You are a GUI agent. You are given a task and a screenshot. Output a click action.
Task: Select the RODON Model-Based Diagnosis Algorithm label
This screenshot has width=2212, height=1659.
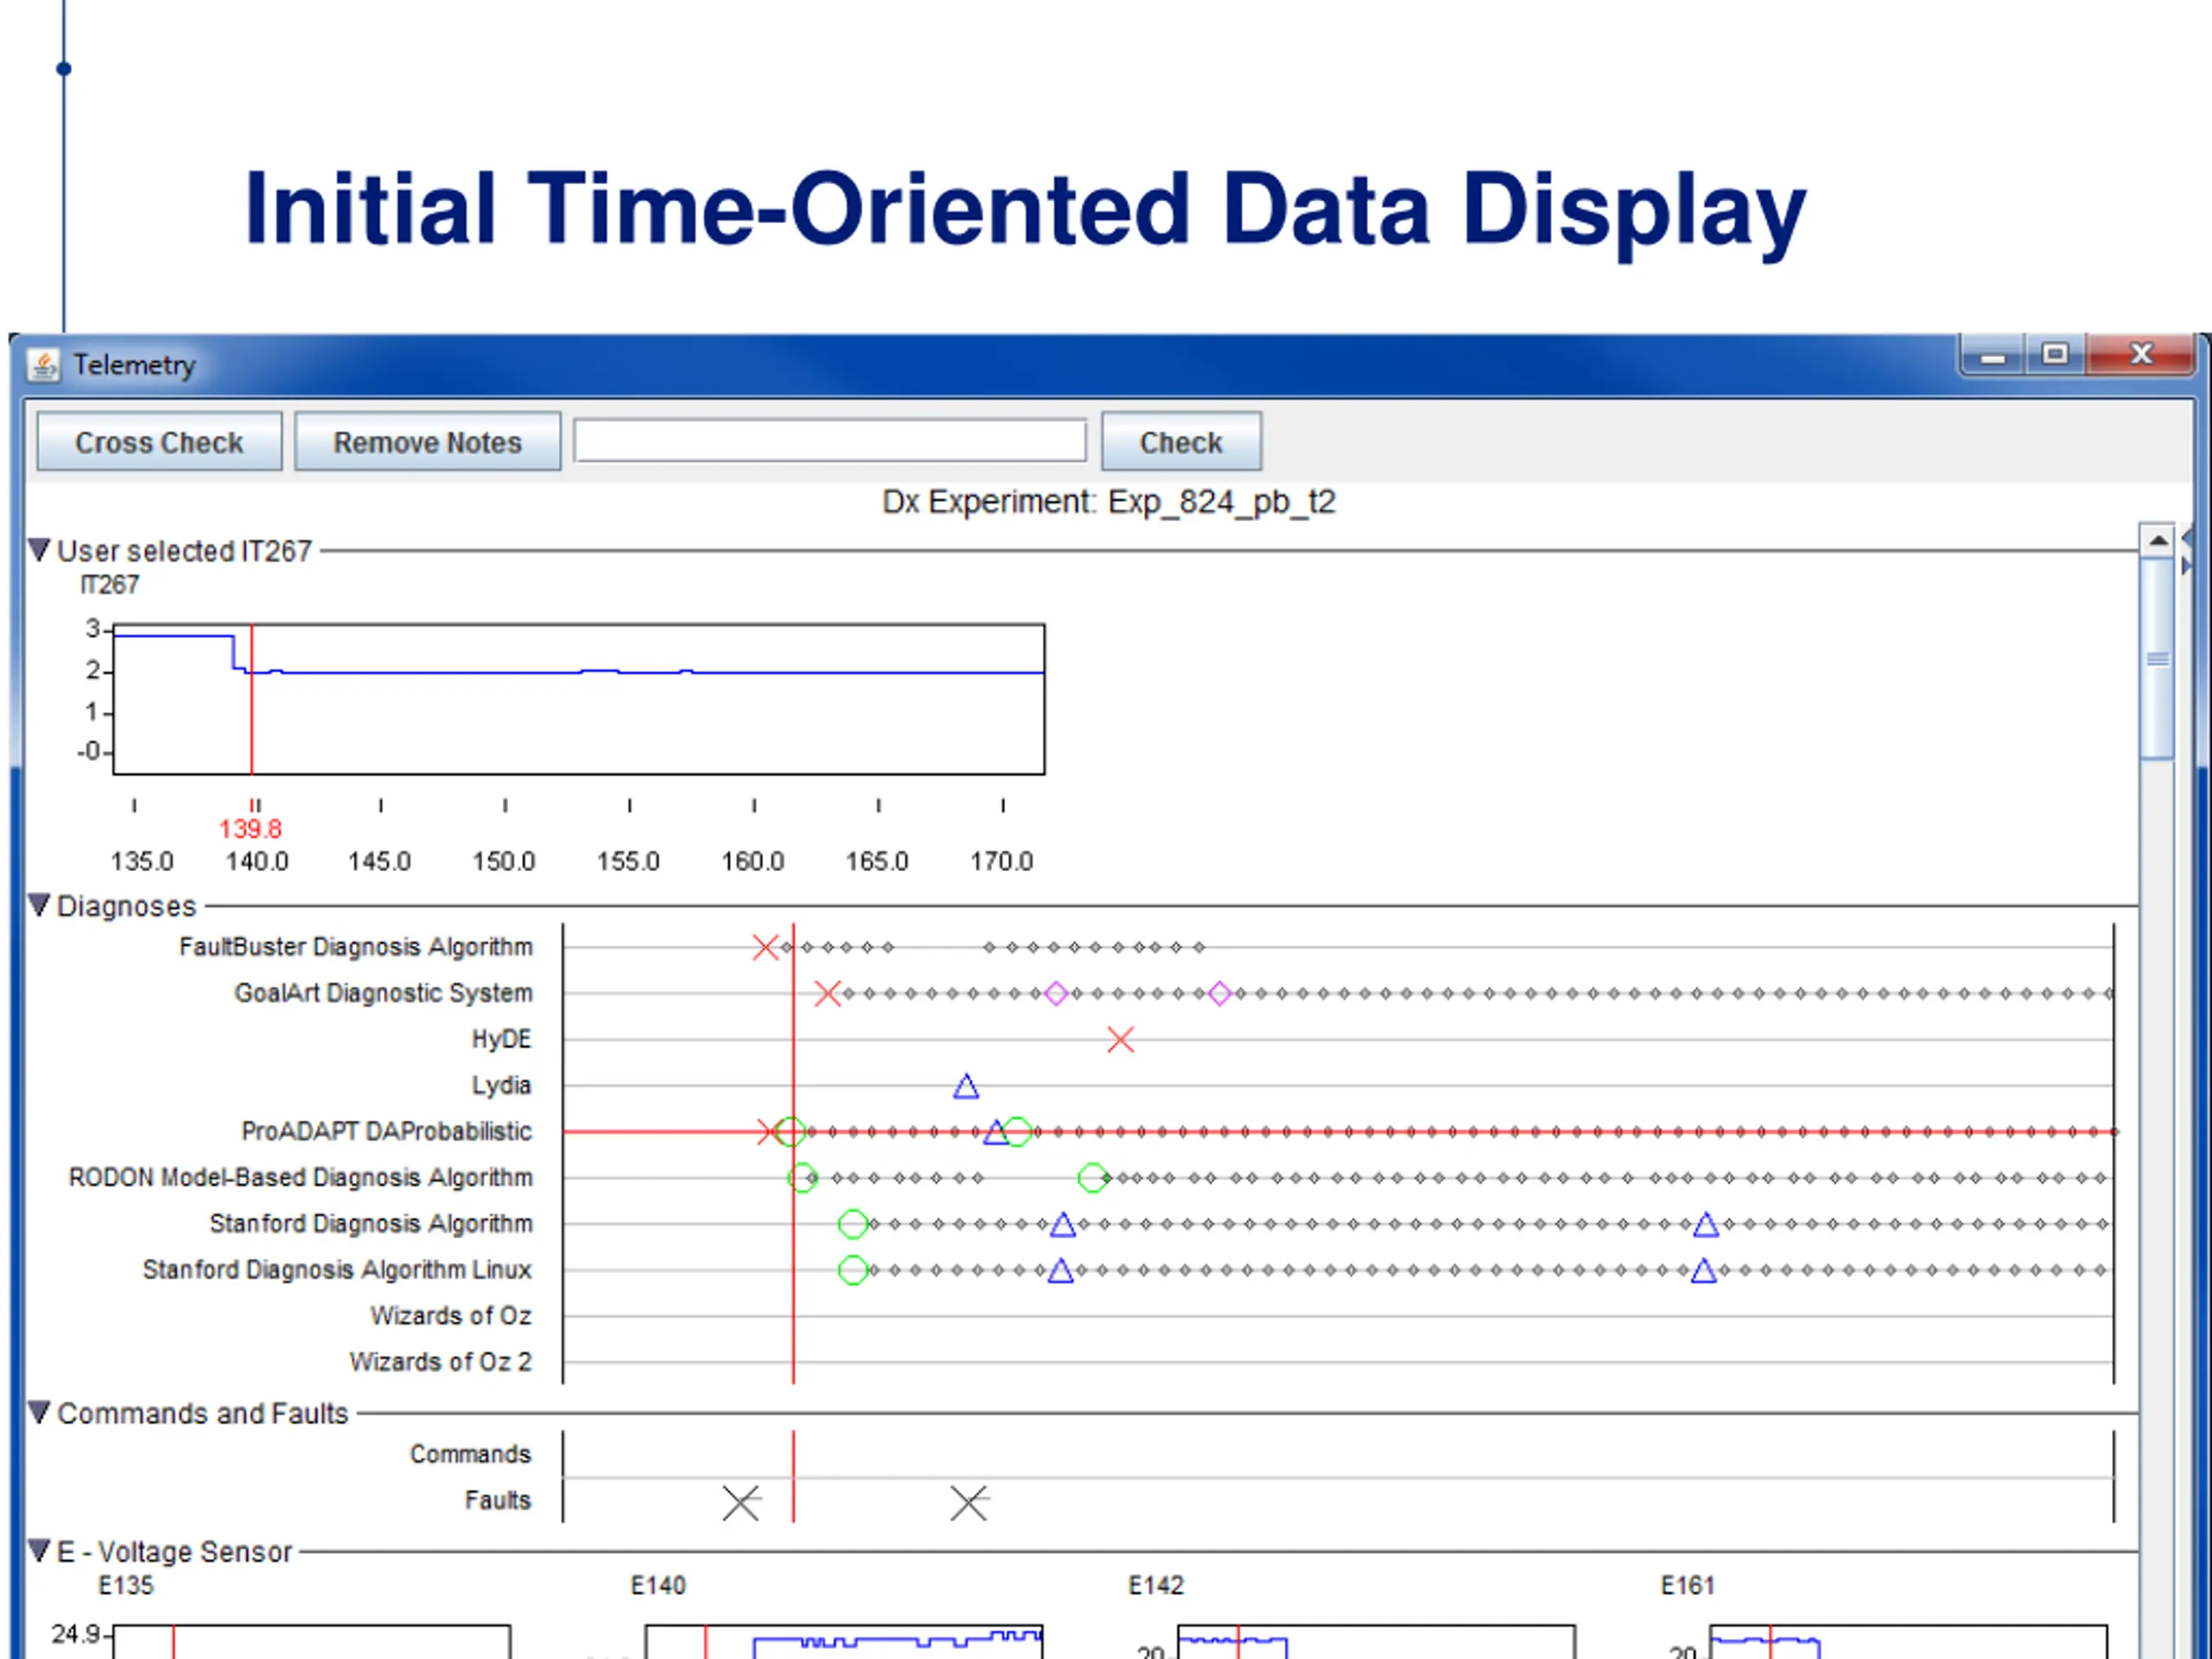(x=300, y=1177)
